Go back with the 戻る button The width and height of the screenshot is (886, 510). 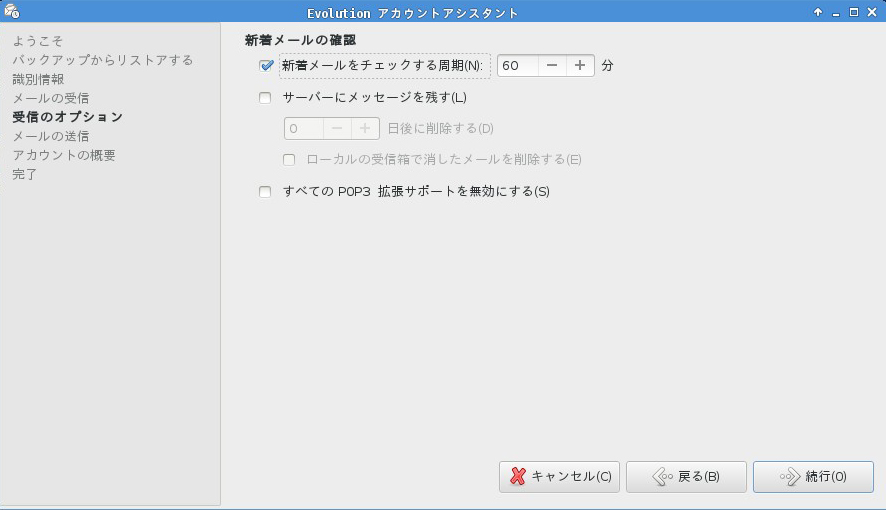[x=686, y=477]
